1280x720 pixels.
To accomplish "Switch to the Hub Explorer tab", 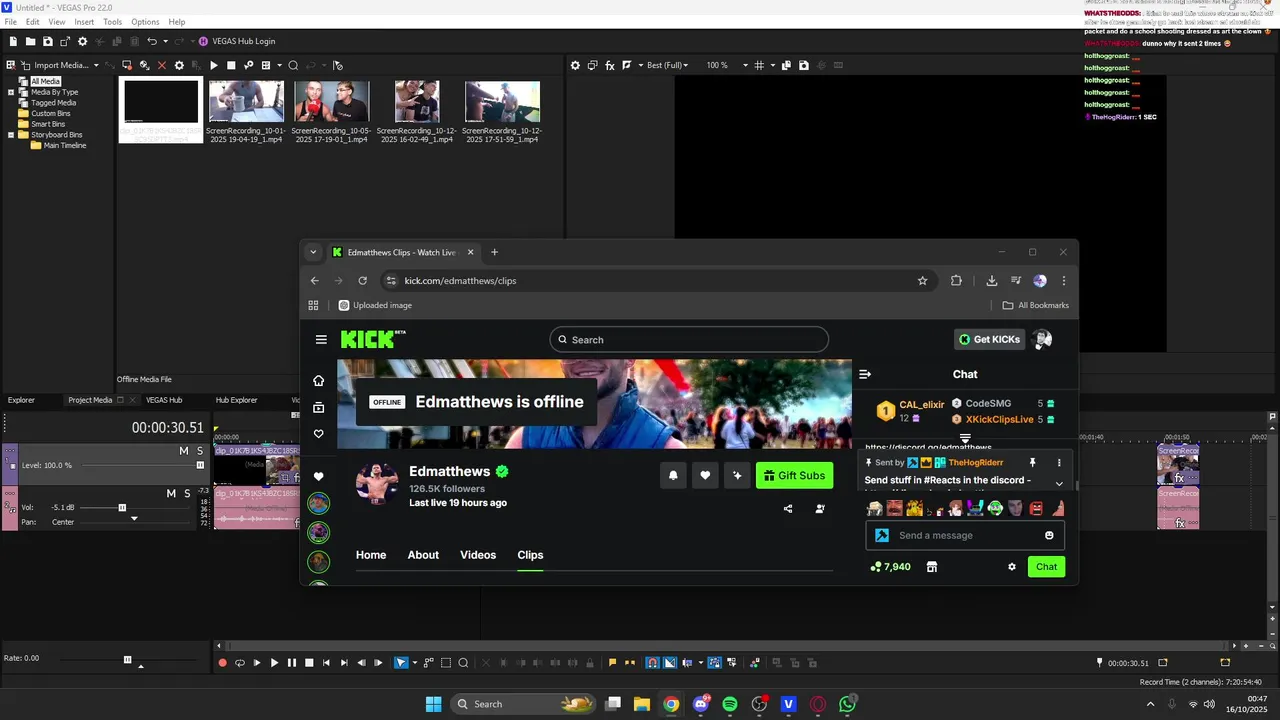I will pos(236,400).
